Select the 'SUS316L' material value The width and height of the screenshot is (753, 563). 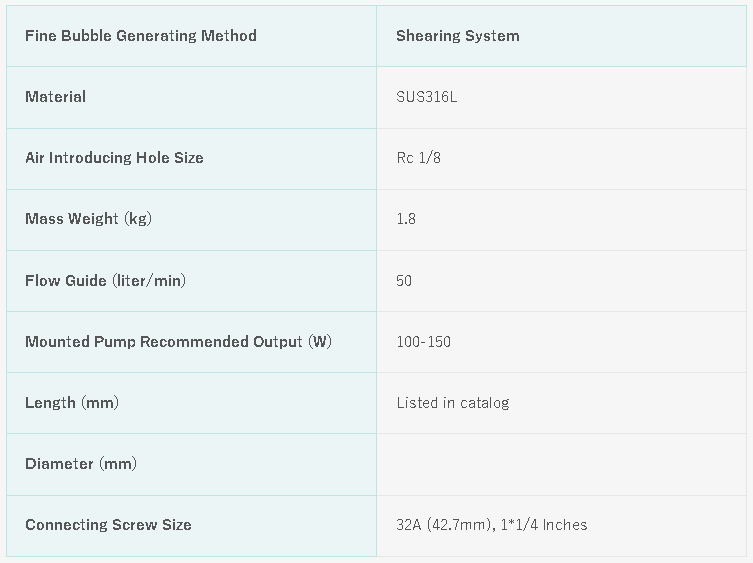click(x=427, y=97)
